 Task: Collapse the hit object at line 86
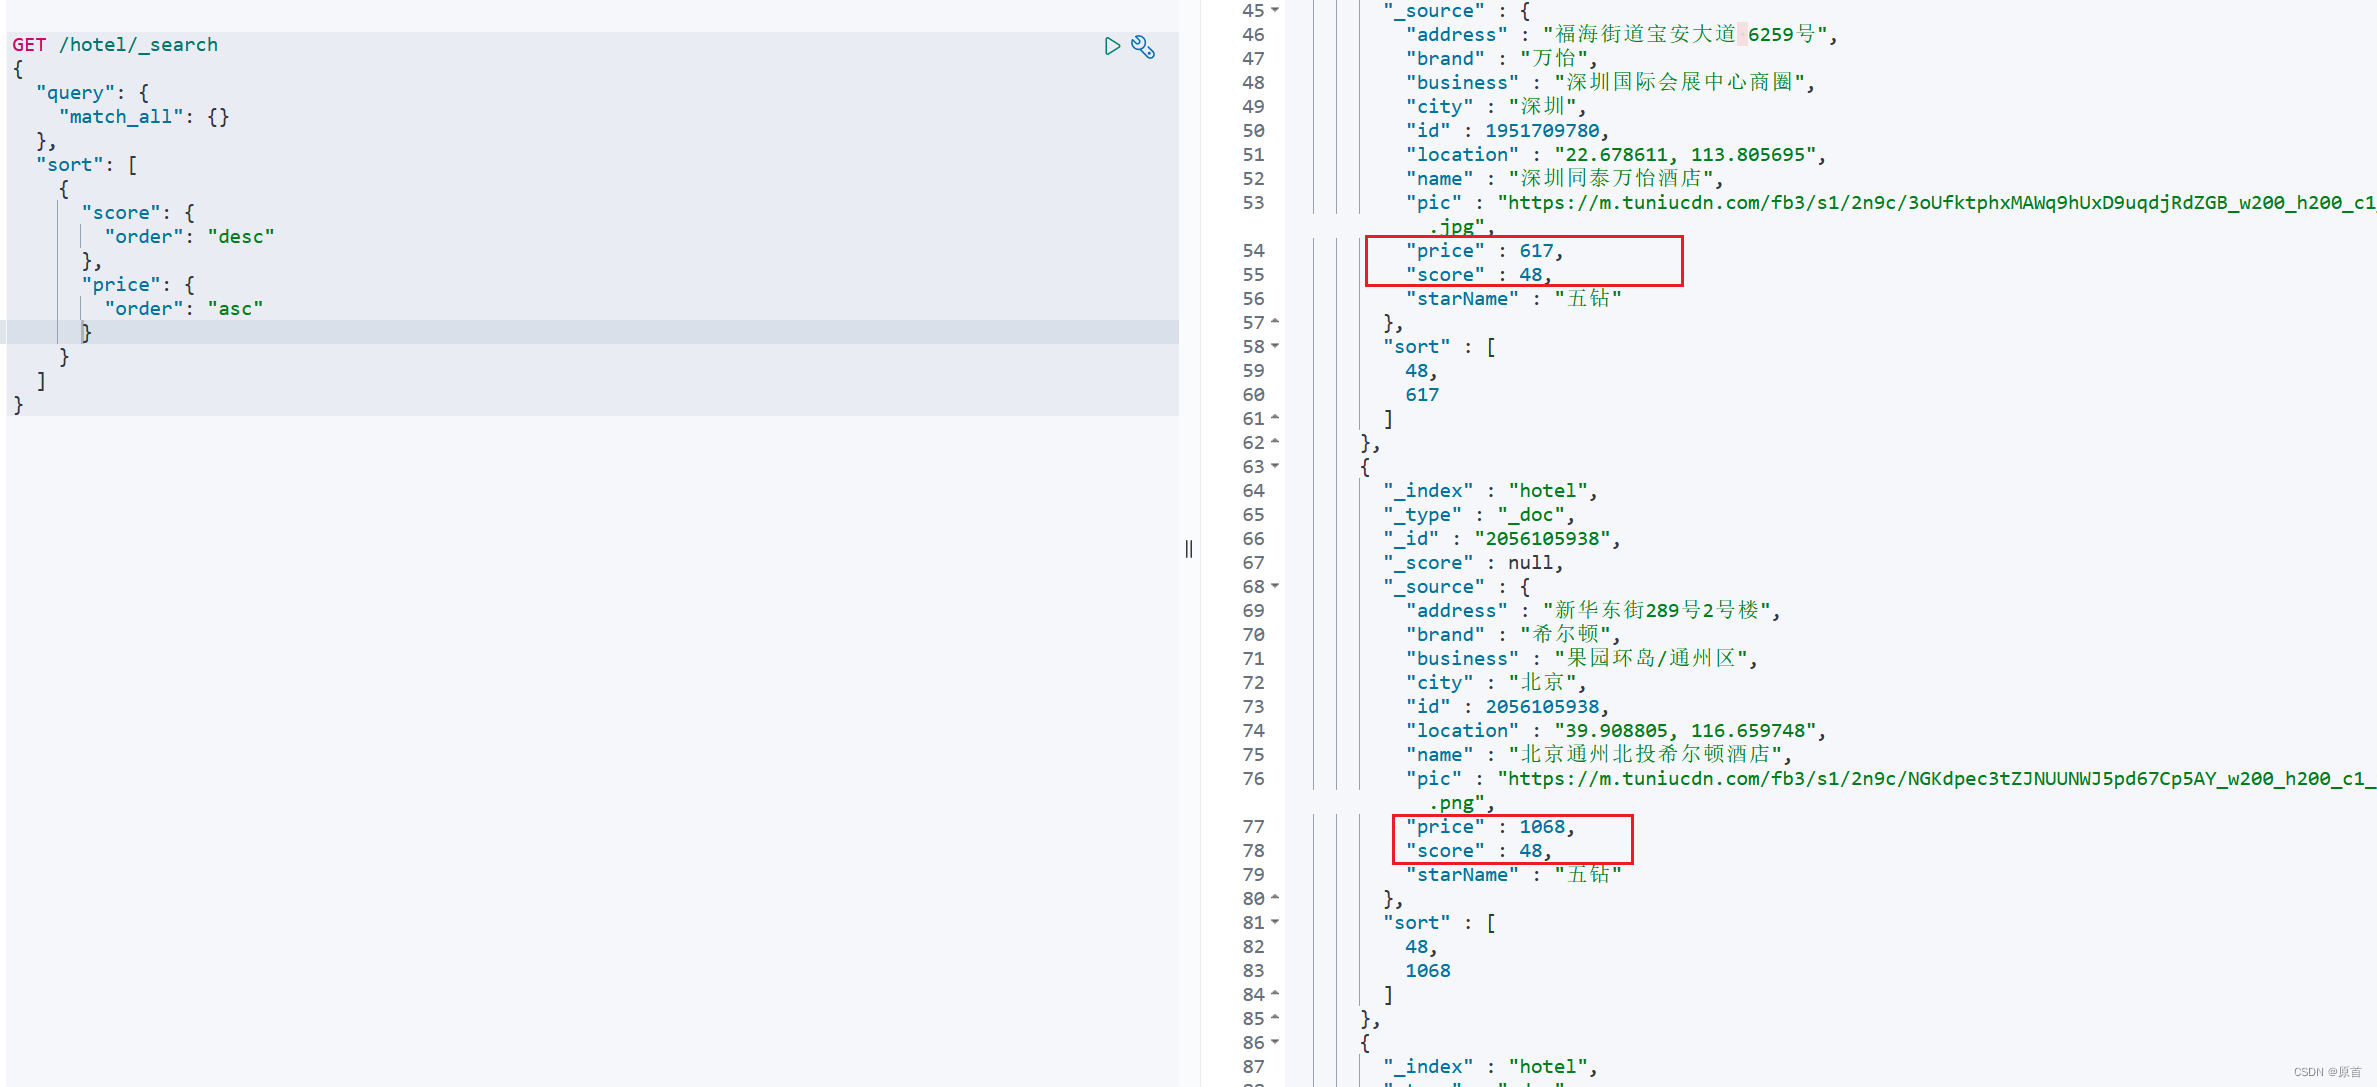point(1275,1042)
